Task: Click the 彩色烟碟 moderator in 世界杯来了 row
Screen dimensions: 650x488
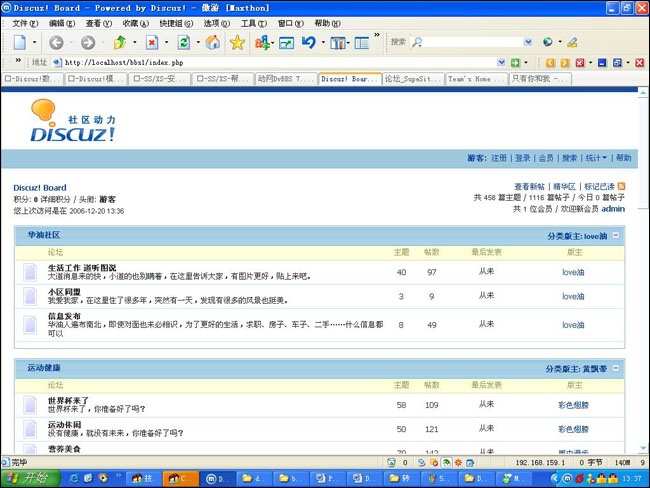Action: (x=573, y=405)
